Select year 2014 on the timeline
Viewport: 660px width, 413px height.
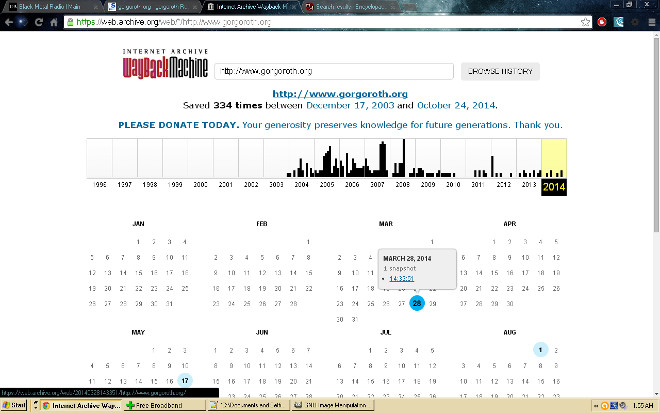(x=554, y=187)
